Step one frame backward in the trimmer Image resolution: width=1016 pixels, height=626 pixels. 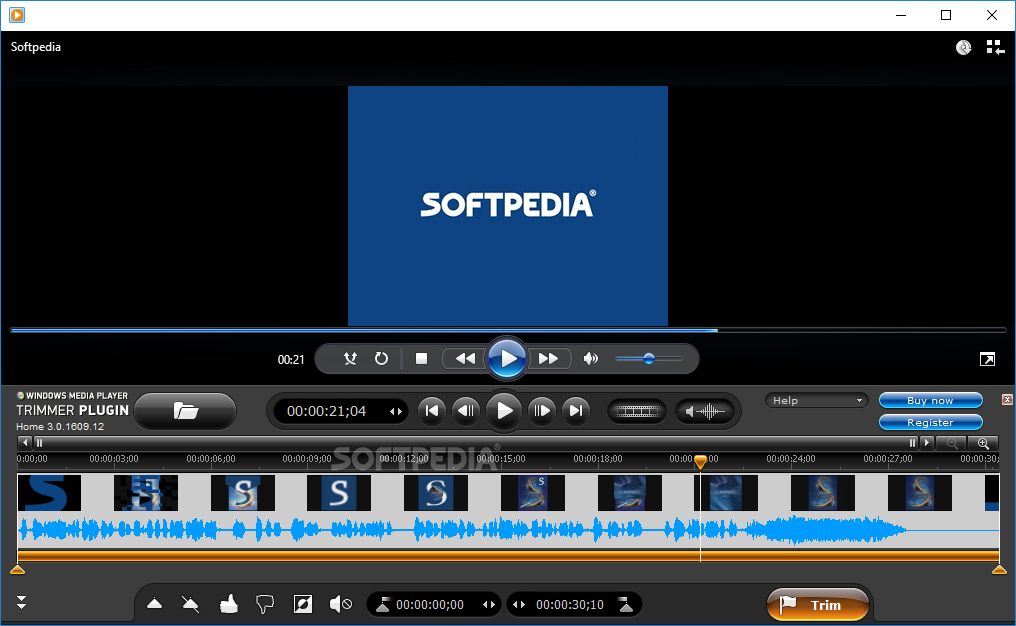coord(466,410)
